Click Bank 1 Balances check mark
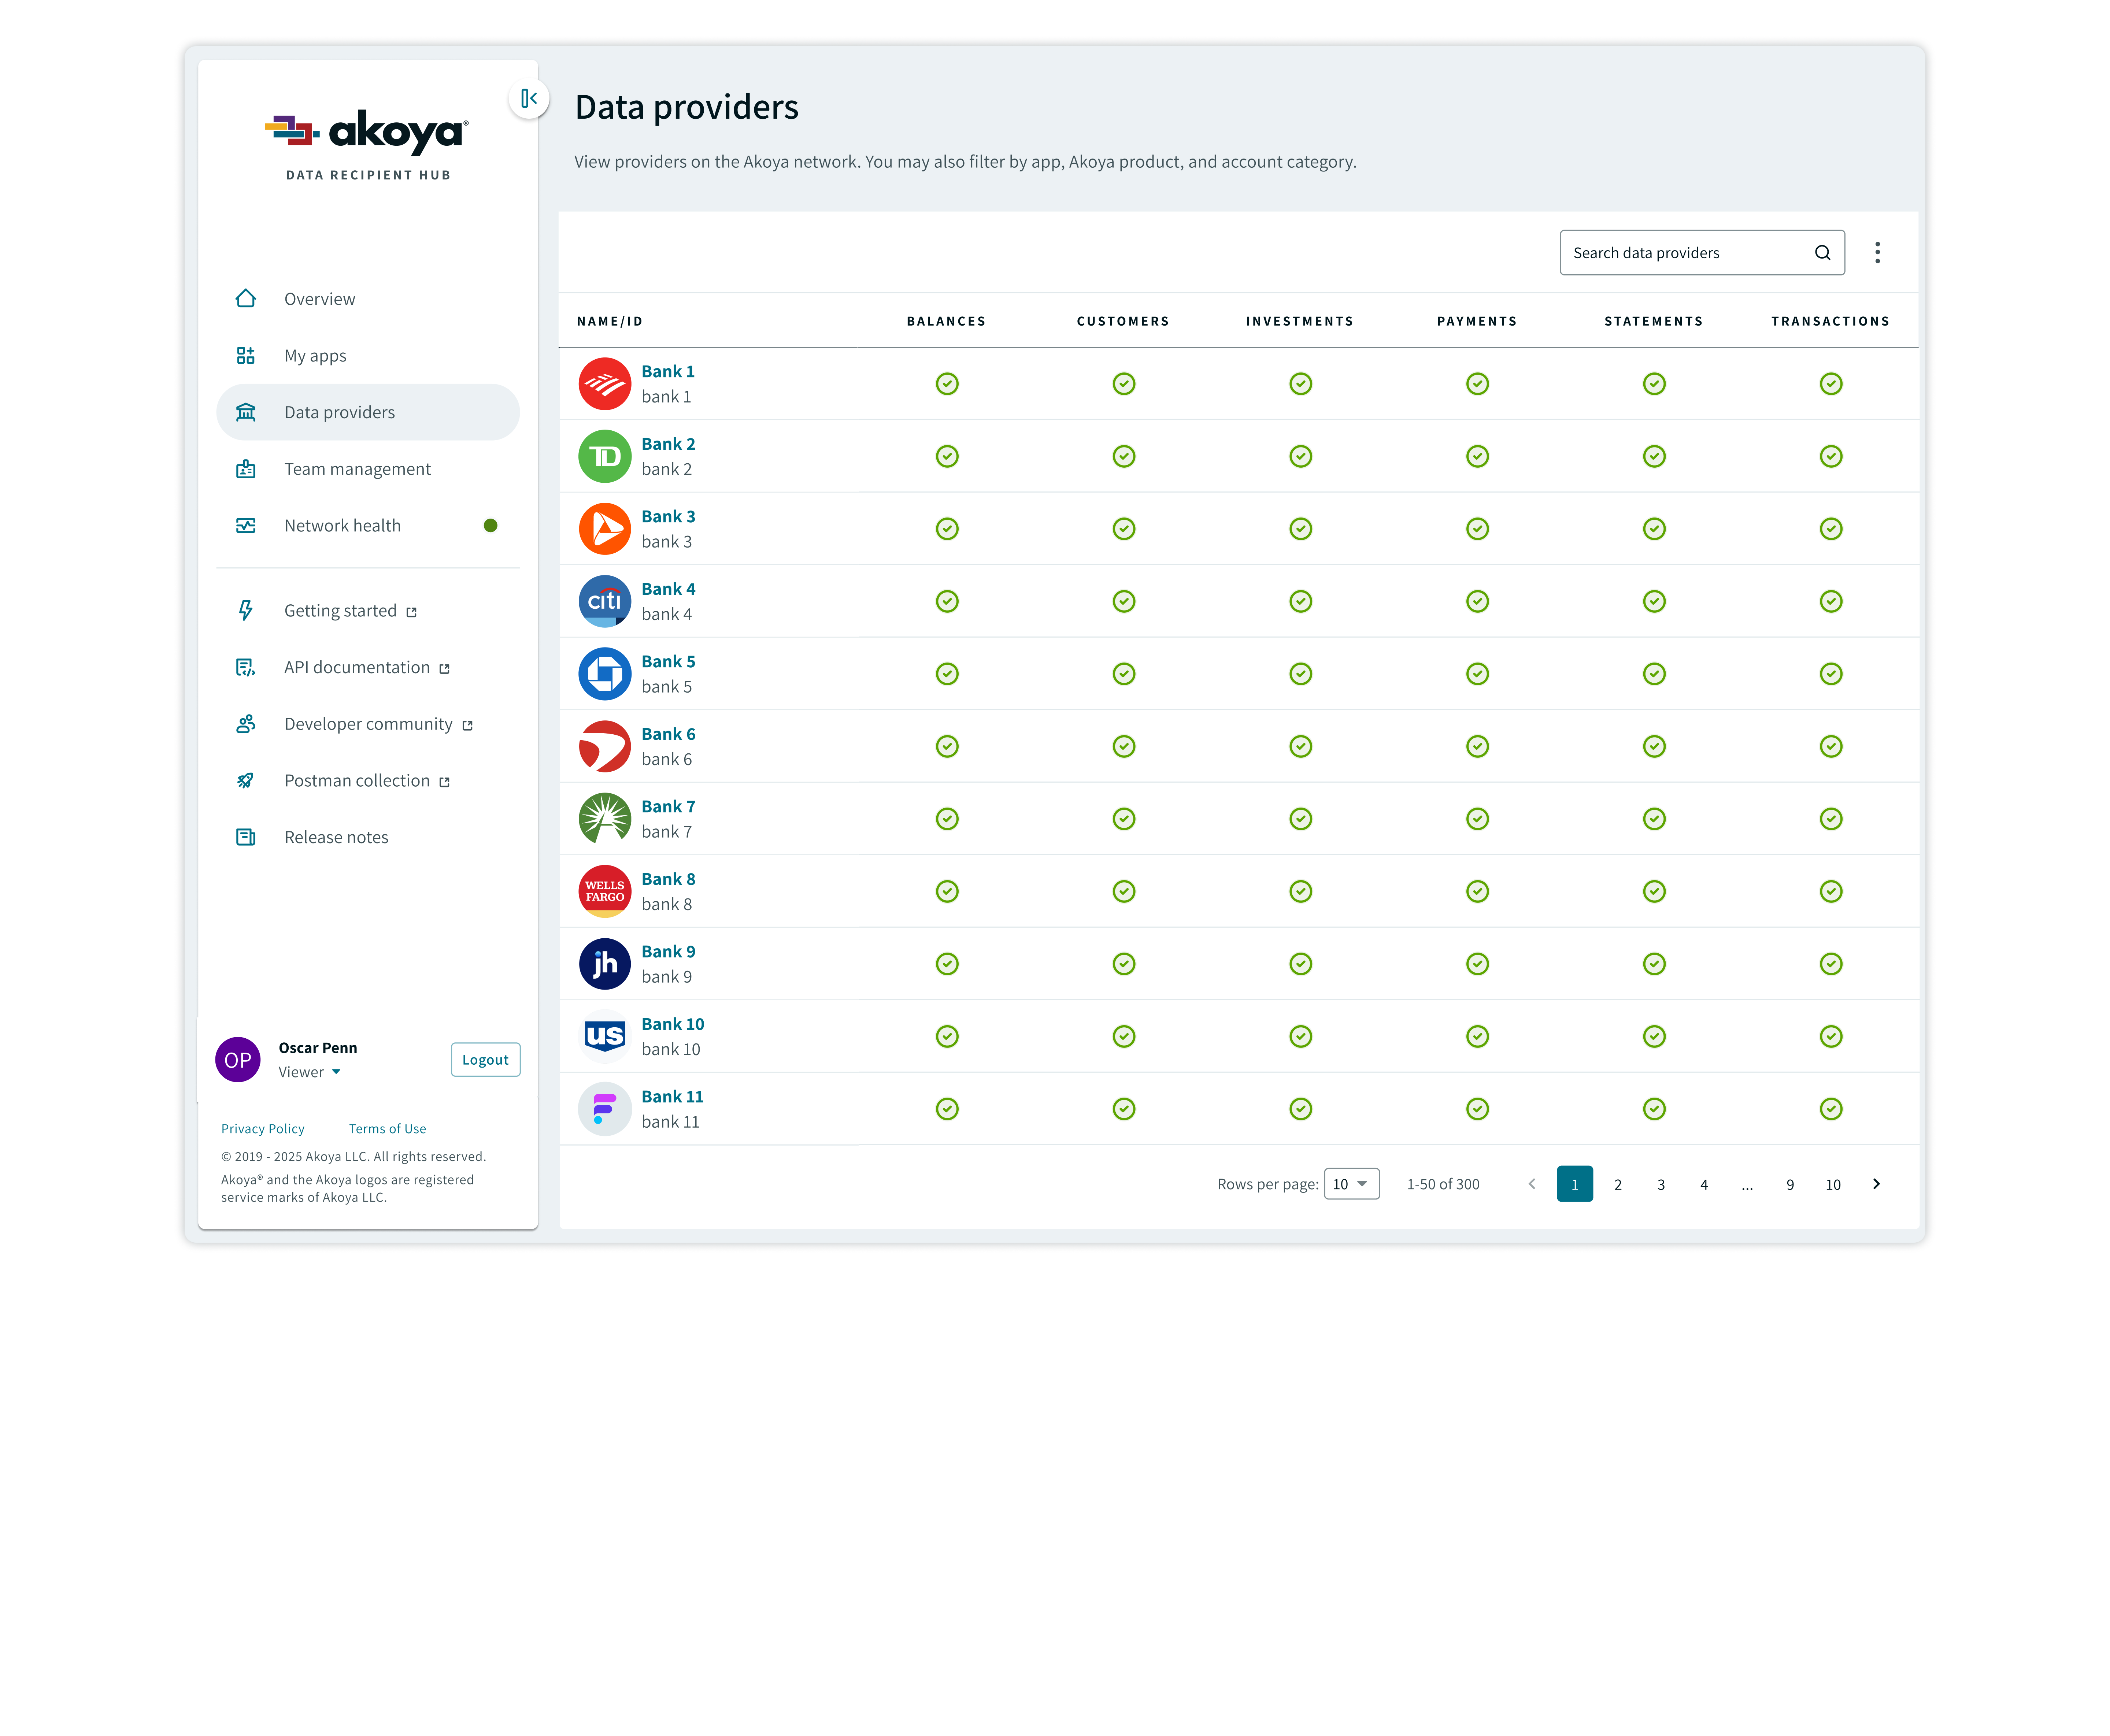The height and width of the screenshot is (1736, 2110). [x=947, y=384]
